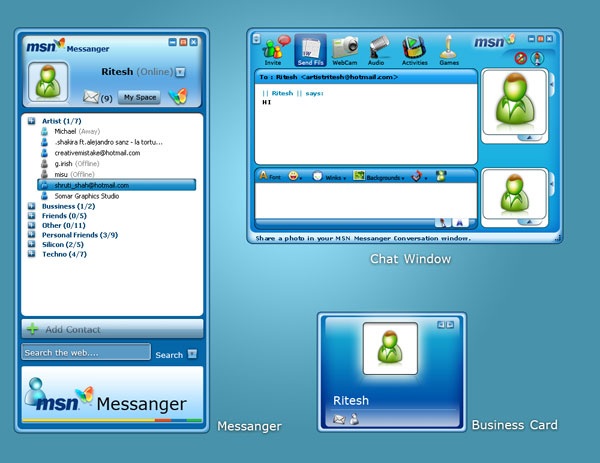
Task: Expand arrow under top display picture
Action: pyautogui.click(x=530, y=138)
